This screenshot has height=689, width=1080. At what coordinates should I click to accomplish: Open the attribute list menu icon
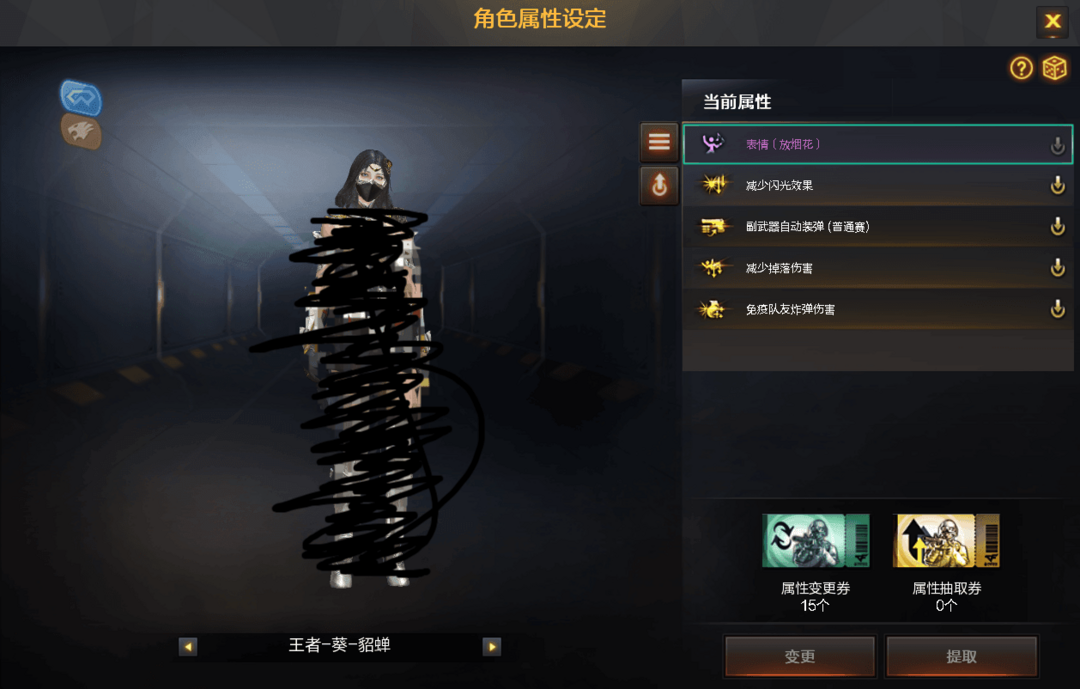(x=659, y=142)
